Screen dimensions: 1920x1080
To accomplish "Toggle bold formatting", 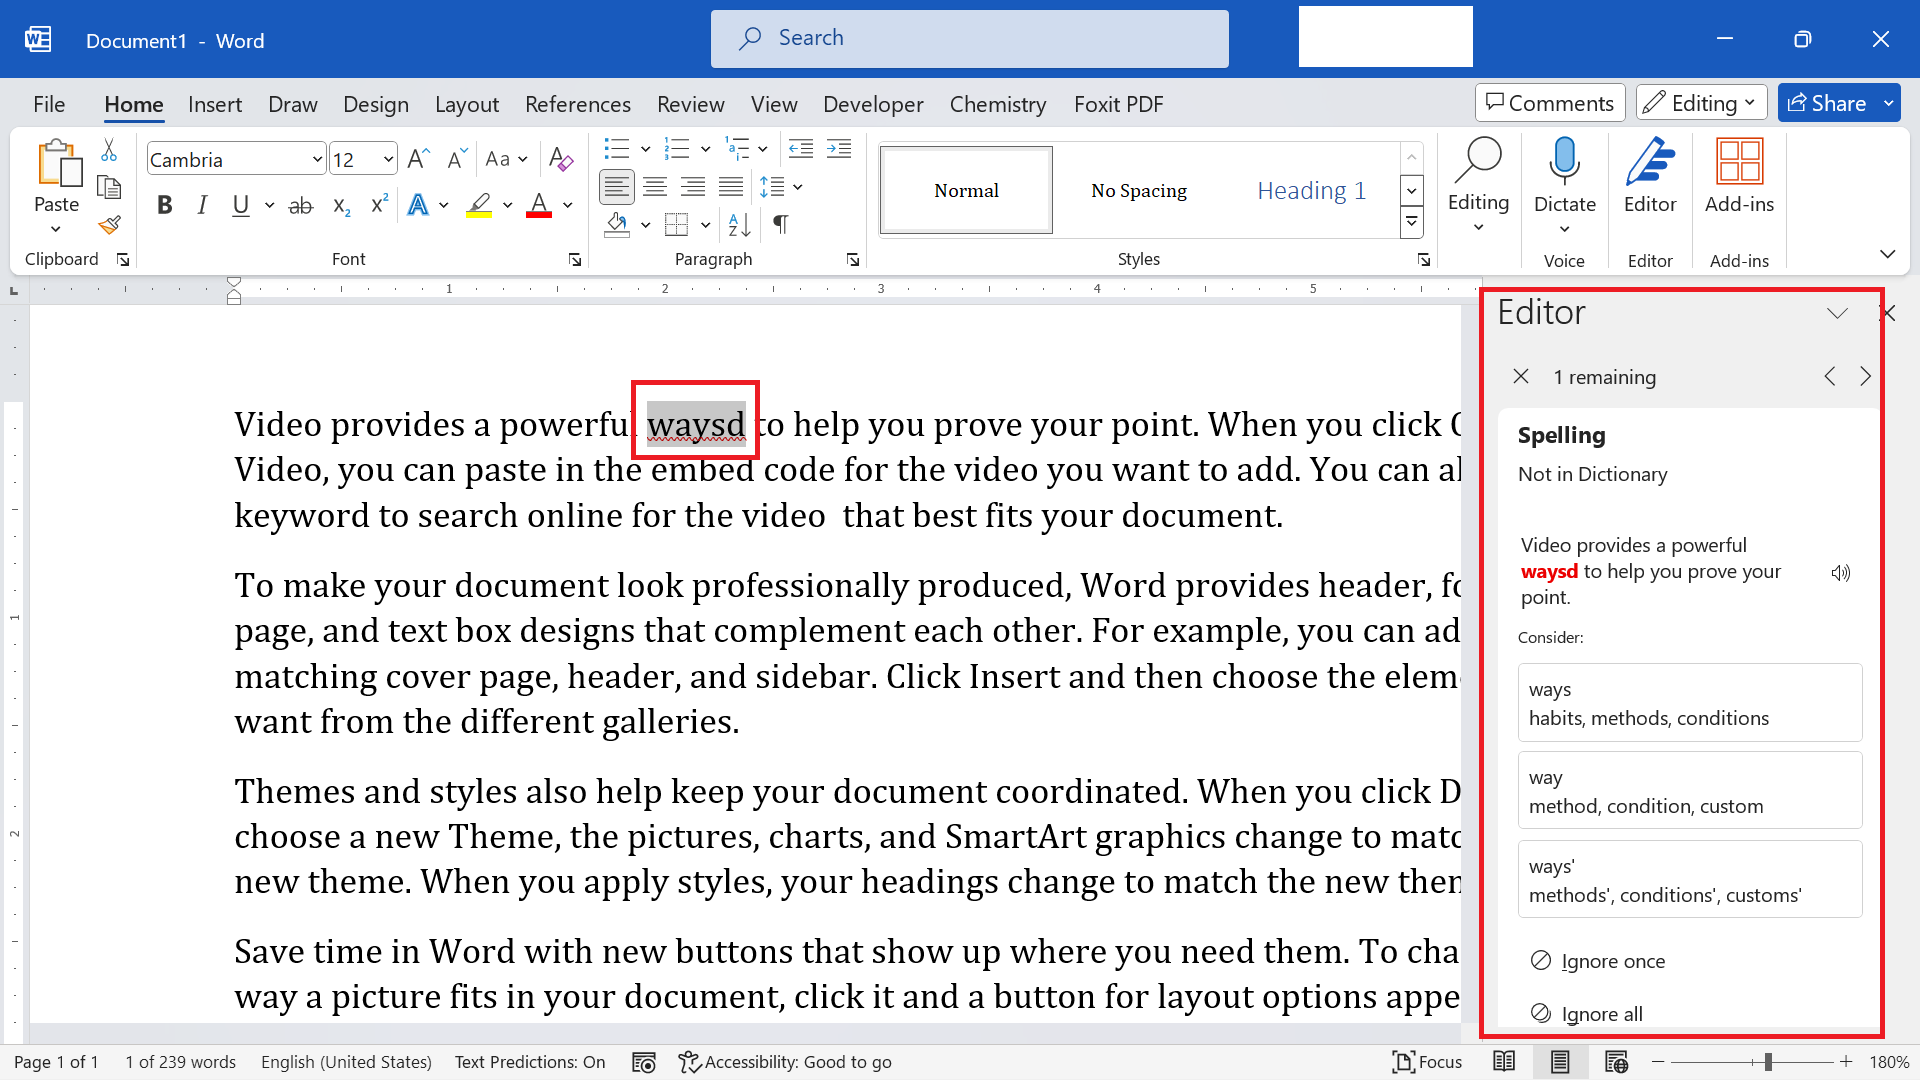I will [164, 204].
